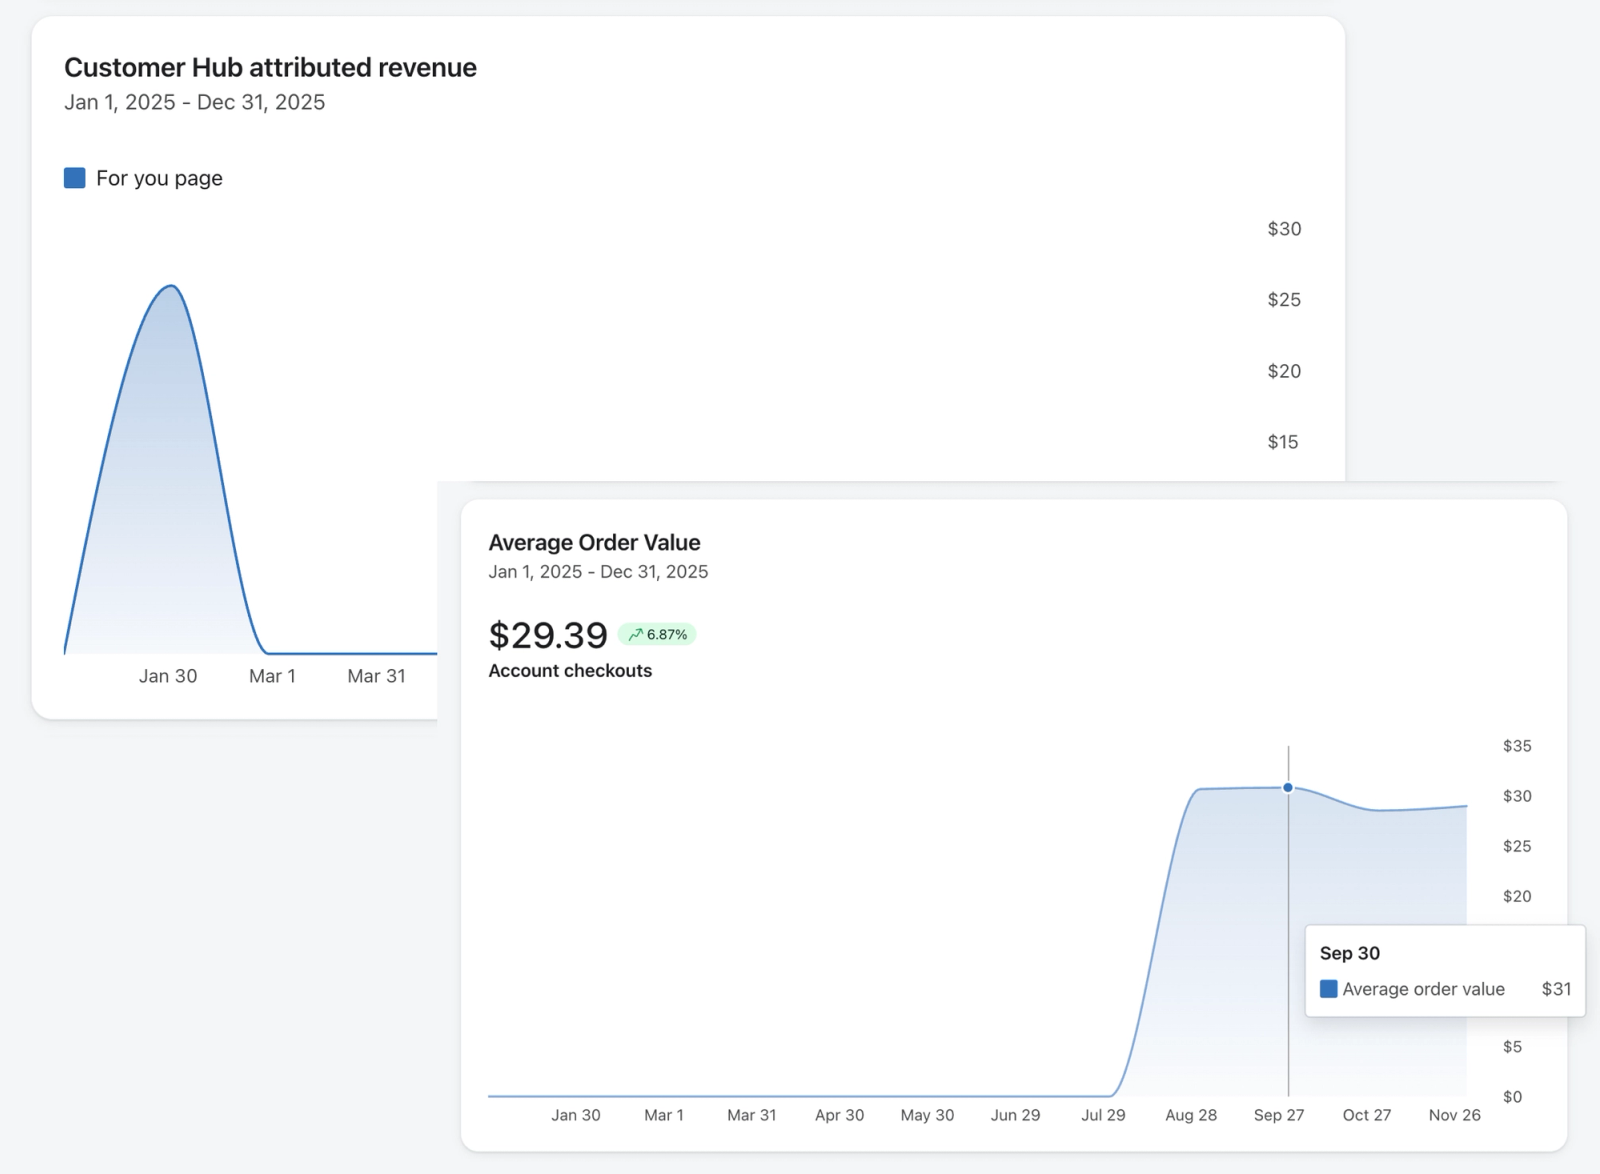Click the $5 axis label on the order value chart
Viewport: 1600px width, 1174px height.
click(1512, 1047)
